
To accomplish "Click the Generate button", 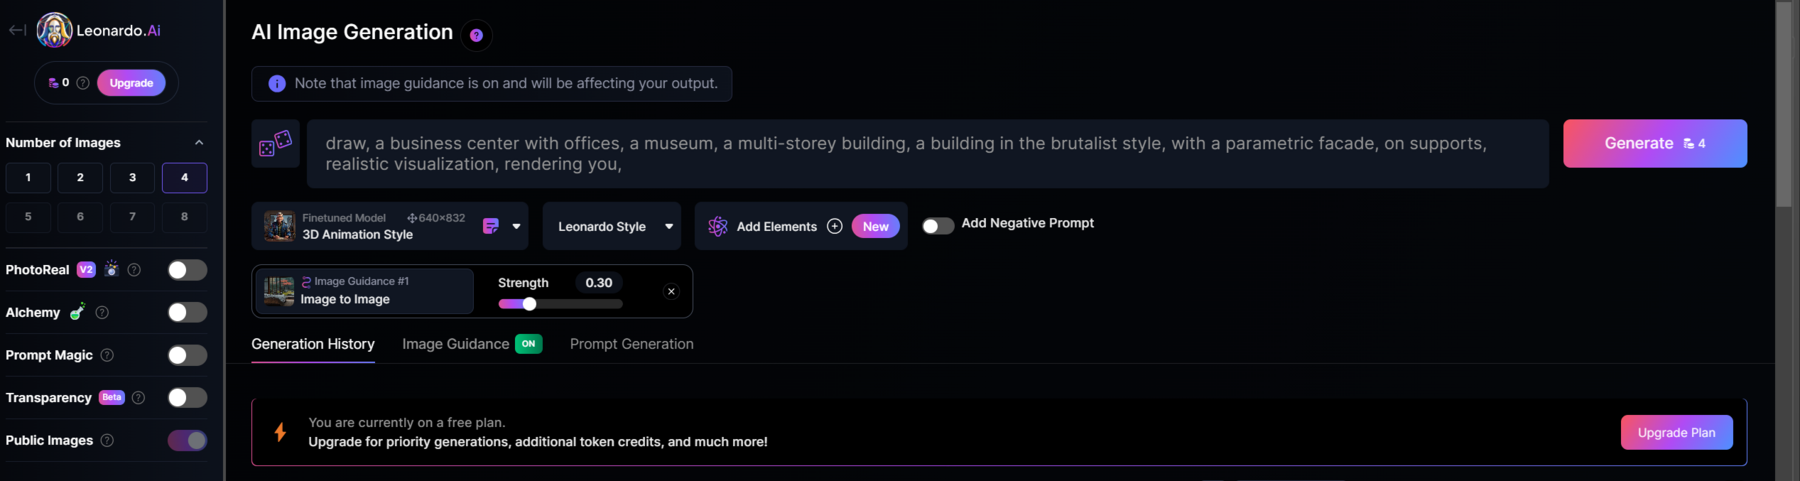I will coord(1654,144).
